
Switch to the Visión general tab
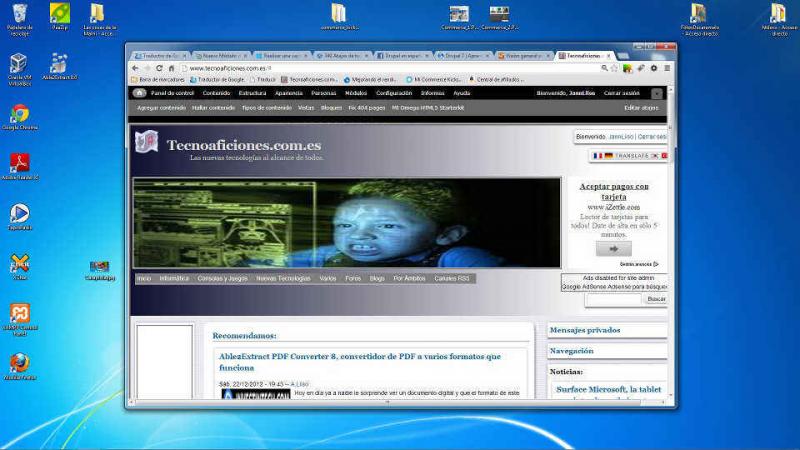(523, 56)
